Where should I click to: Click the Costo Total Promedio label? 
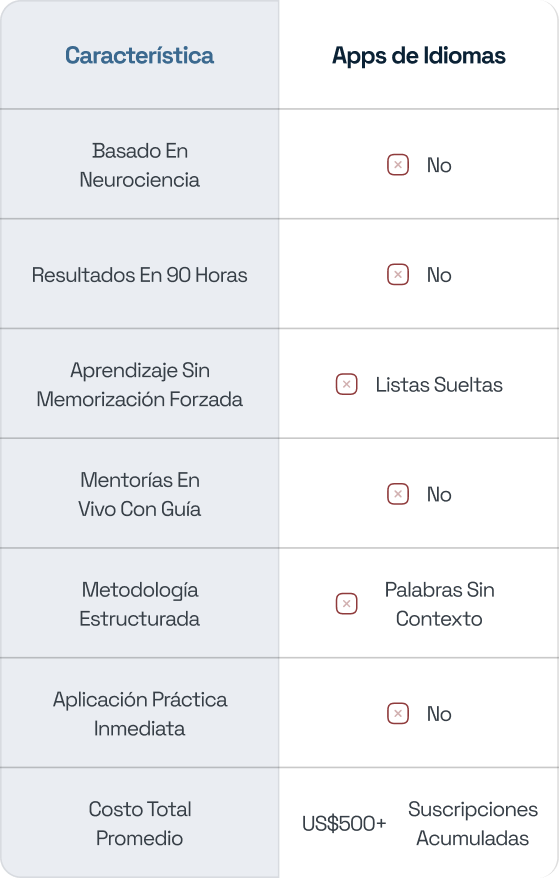pyautogui.click(x=139, y=824)
